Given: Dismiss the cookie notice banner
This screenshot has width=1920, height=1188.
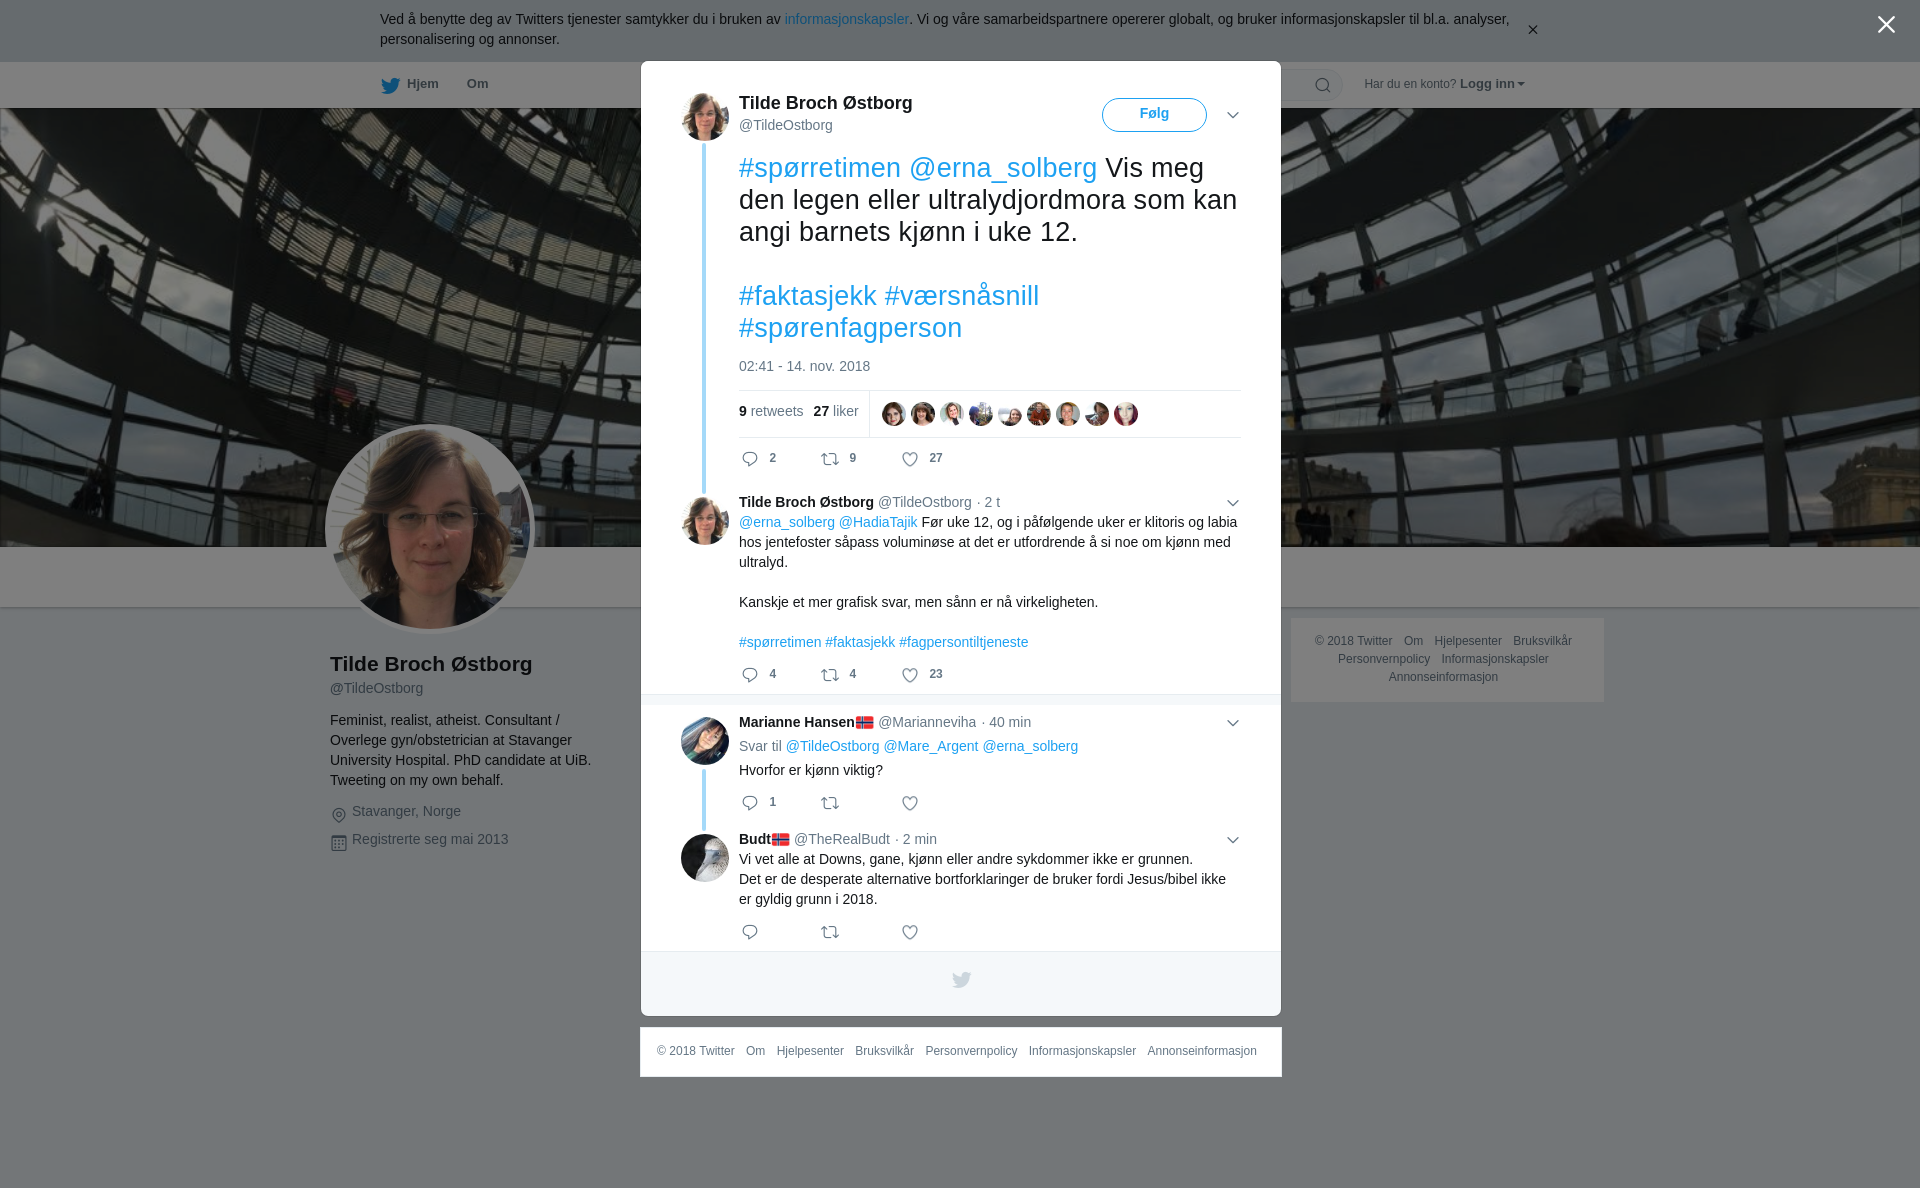Looking at the screenshot, I should click(1532, 30).
